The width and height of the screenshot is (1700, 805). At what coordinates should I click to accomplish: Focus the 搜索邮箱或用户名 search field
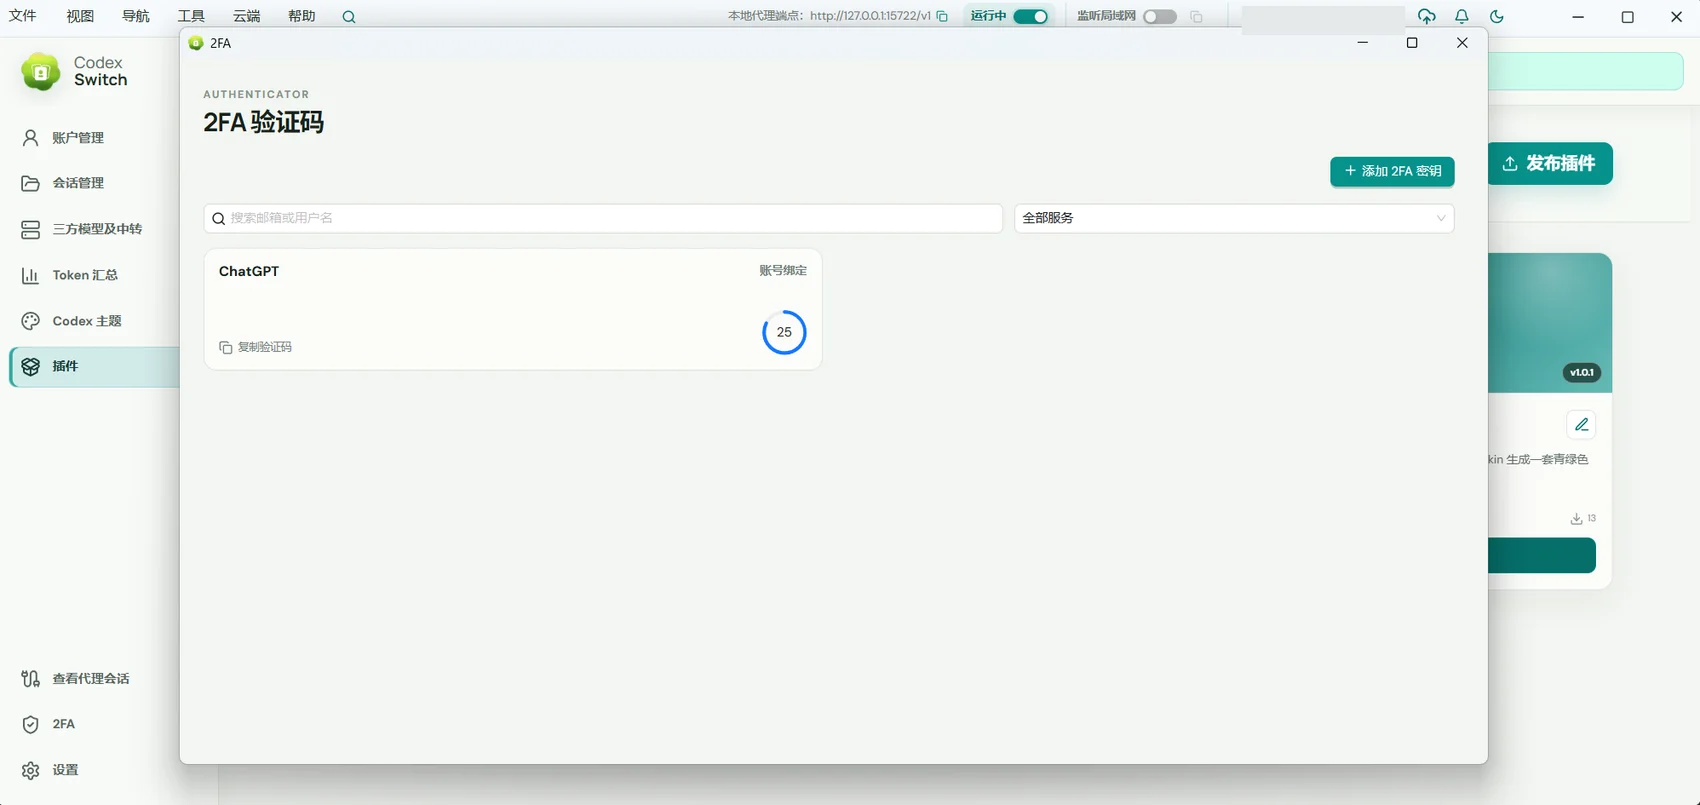point(603,218)
